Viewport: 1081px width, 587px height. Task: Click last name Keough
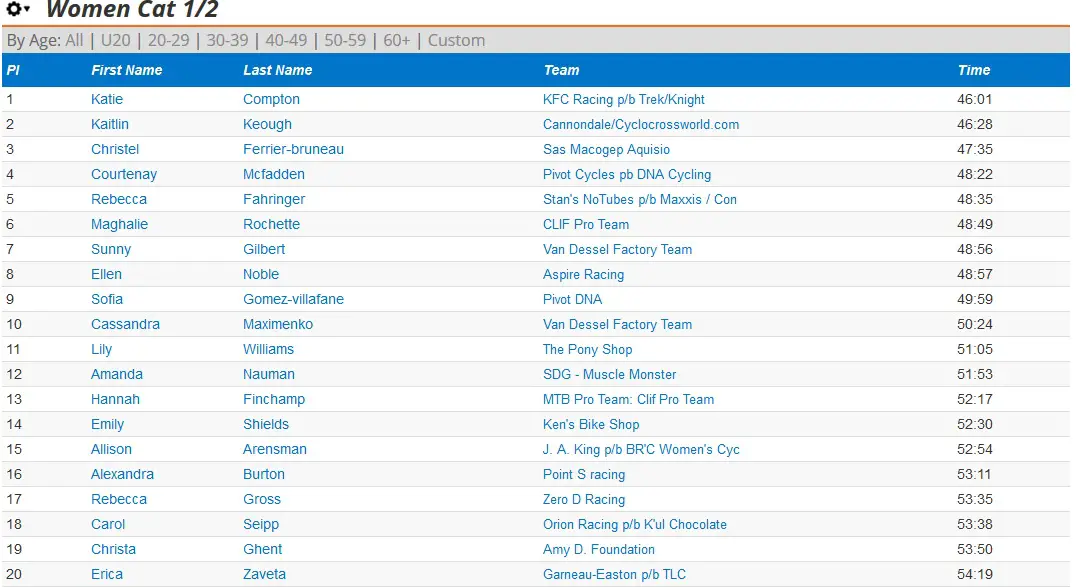coord(267,124)
